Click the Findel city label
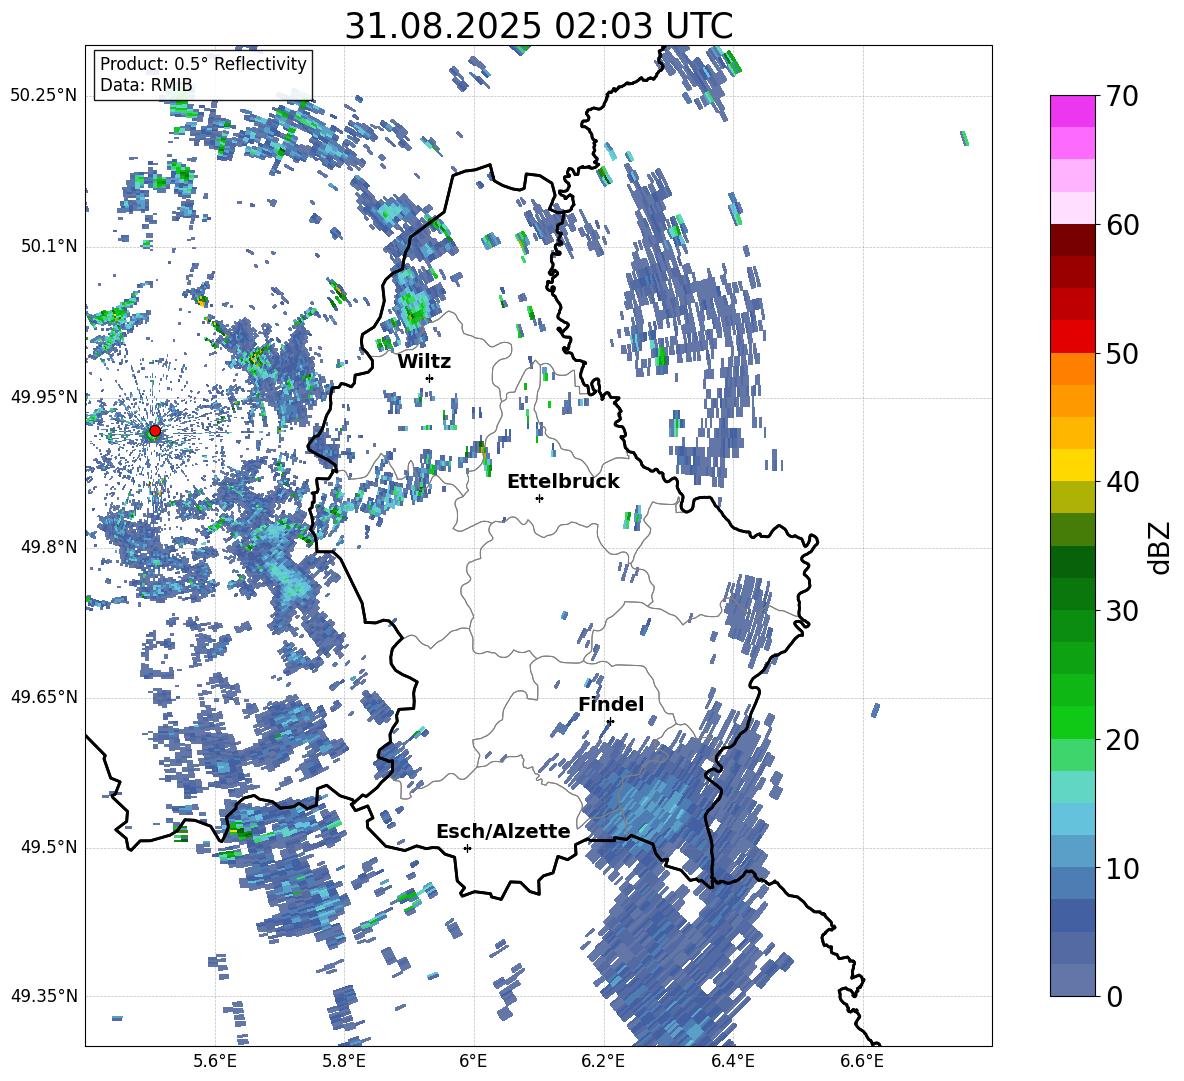1184x1081 pixels. tap(611, 704)
